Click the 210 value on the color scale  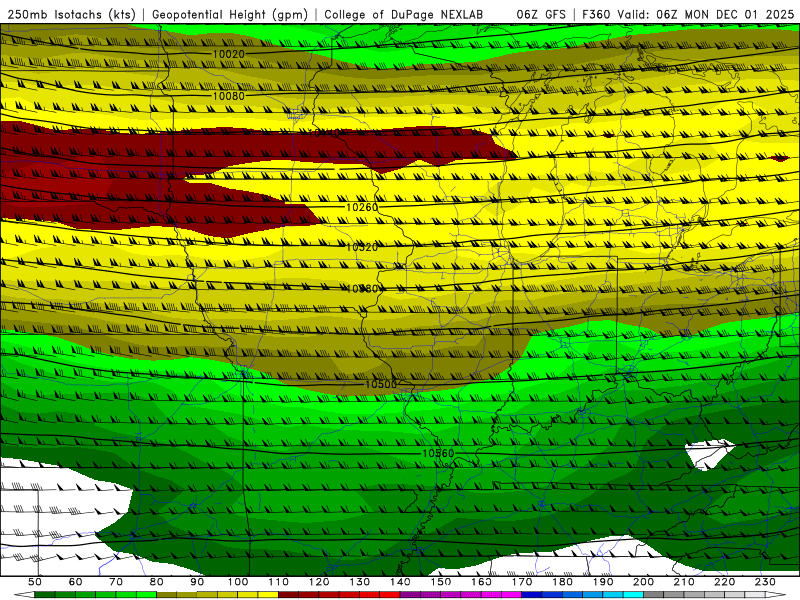click(684, 582)
